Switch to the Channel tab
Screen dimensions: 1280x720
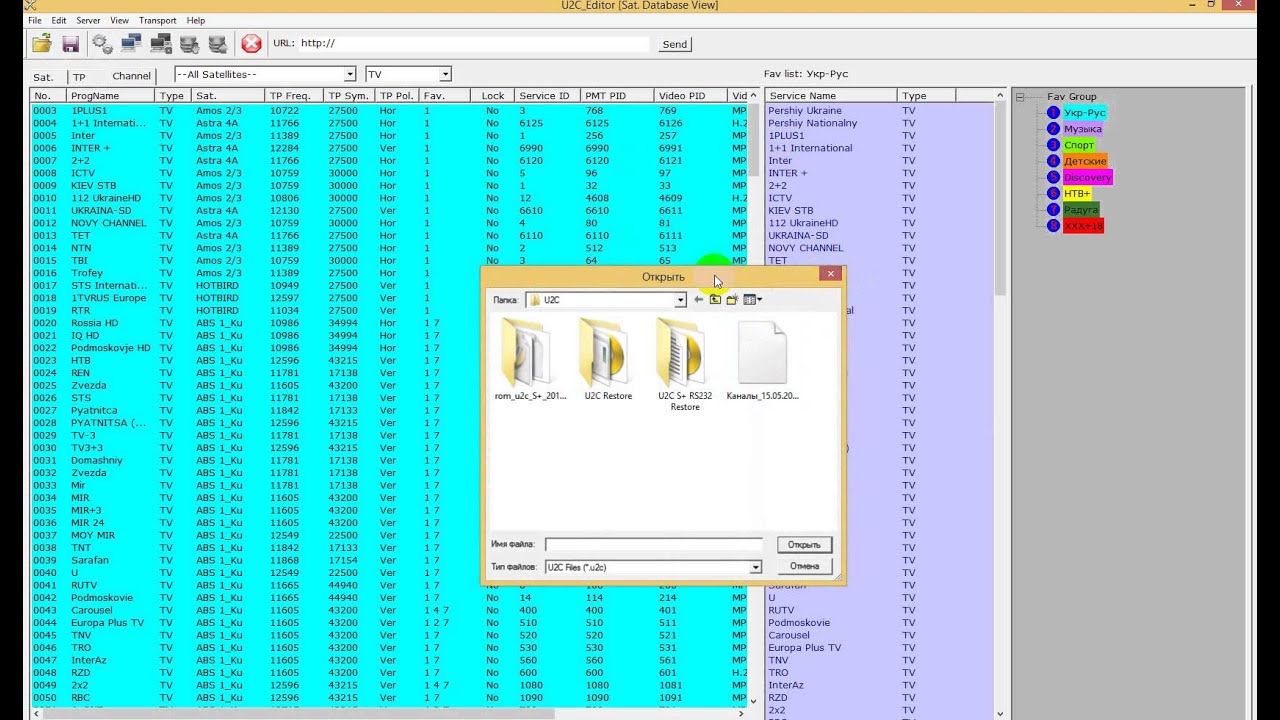pos(131,76)
